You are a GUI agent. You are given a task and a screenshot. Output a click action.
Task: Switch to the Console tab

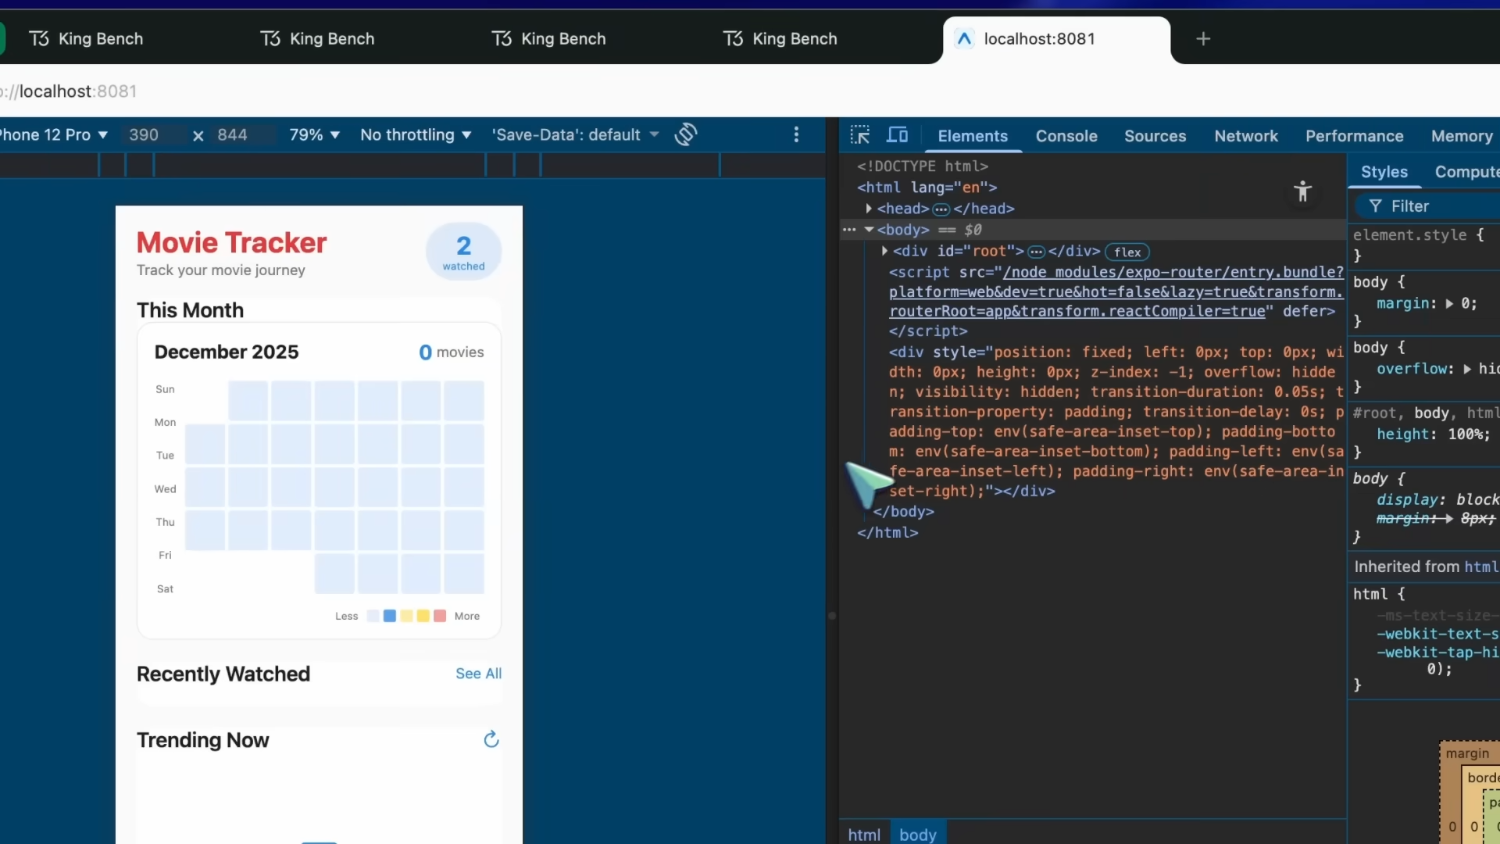pyautogui.click(x=1066, y=136)
